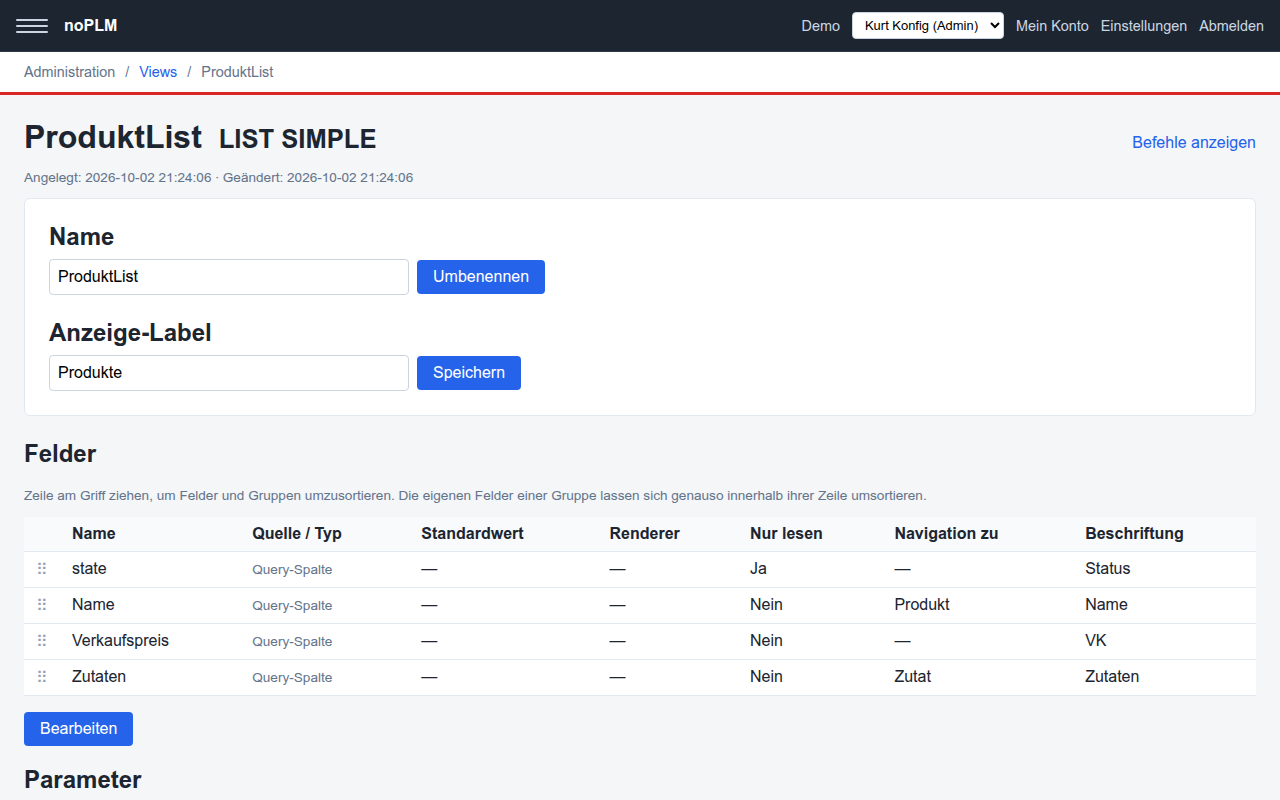The width and height of the screenshot is (1280, 800).
Task: Go to Mein Konto
Action: [x=1052, y=26]
